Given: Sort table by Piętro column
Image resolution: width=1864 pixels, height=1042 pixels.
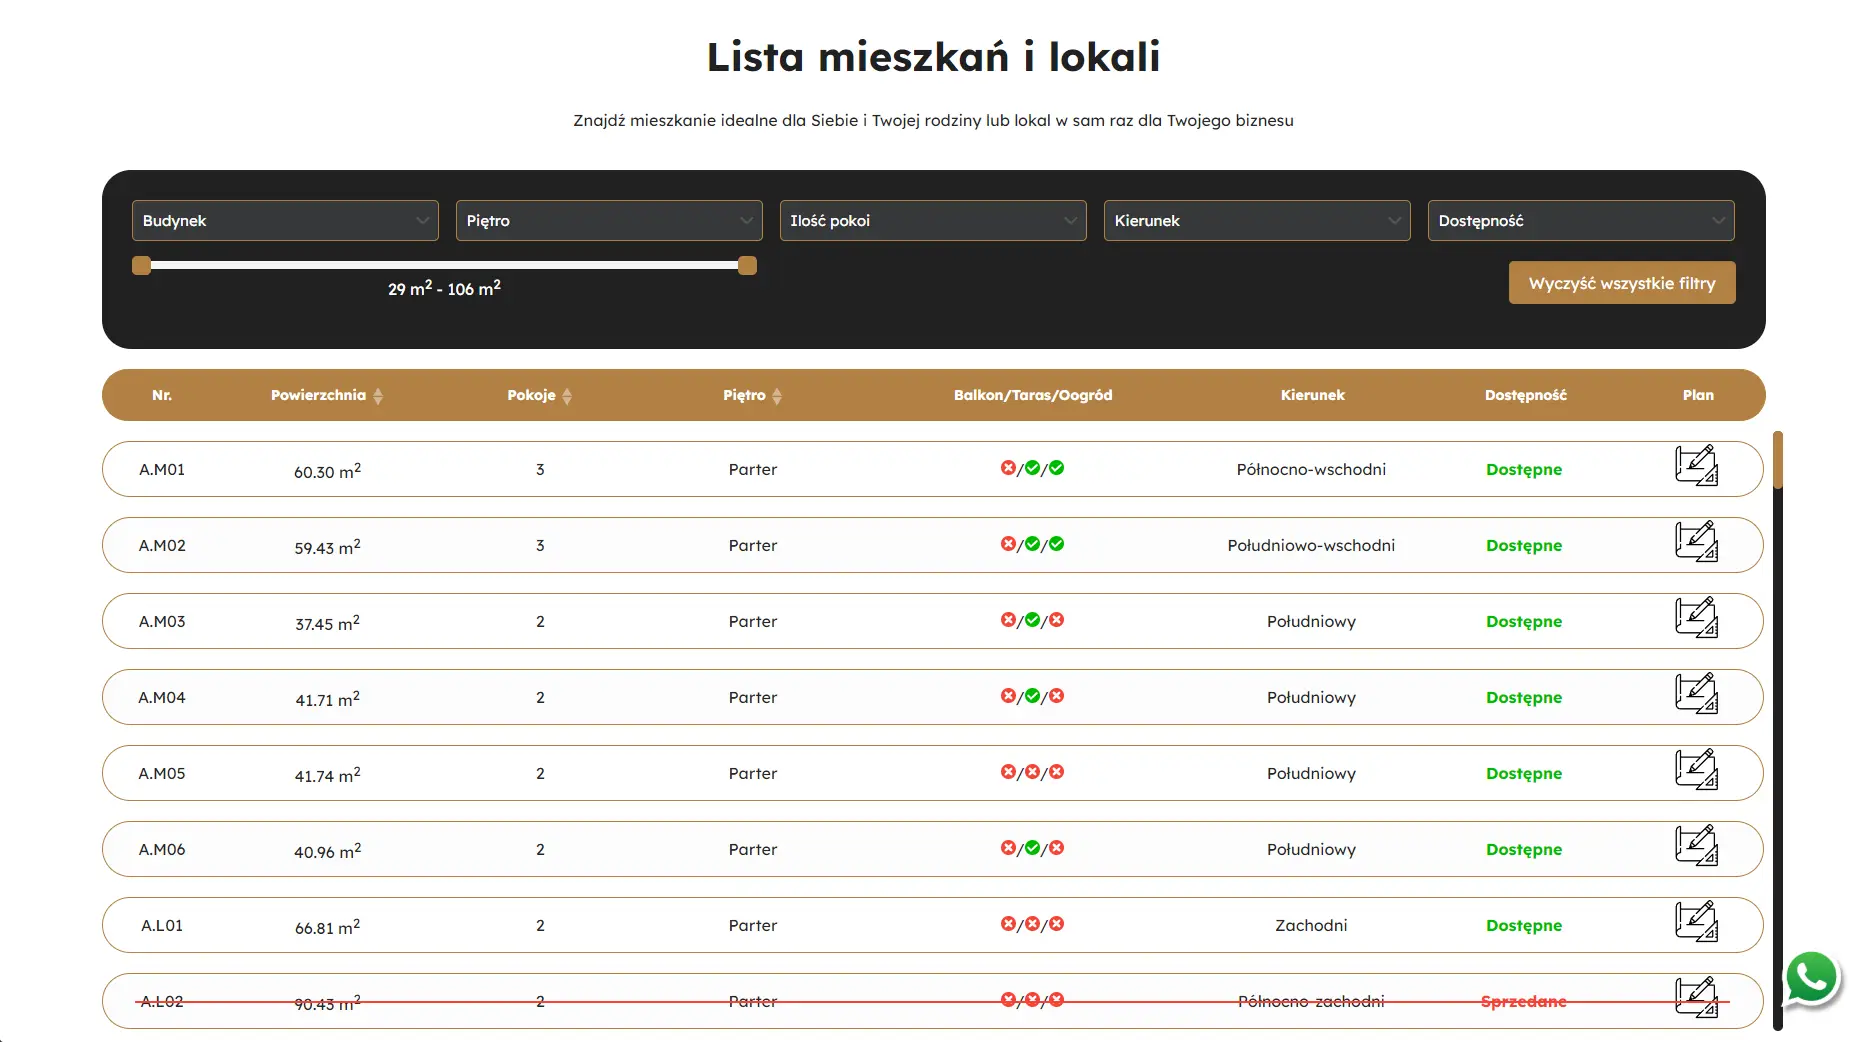Looking at the screenshot, I should click(777, 396).
